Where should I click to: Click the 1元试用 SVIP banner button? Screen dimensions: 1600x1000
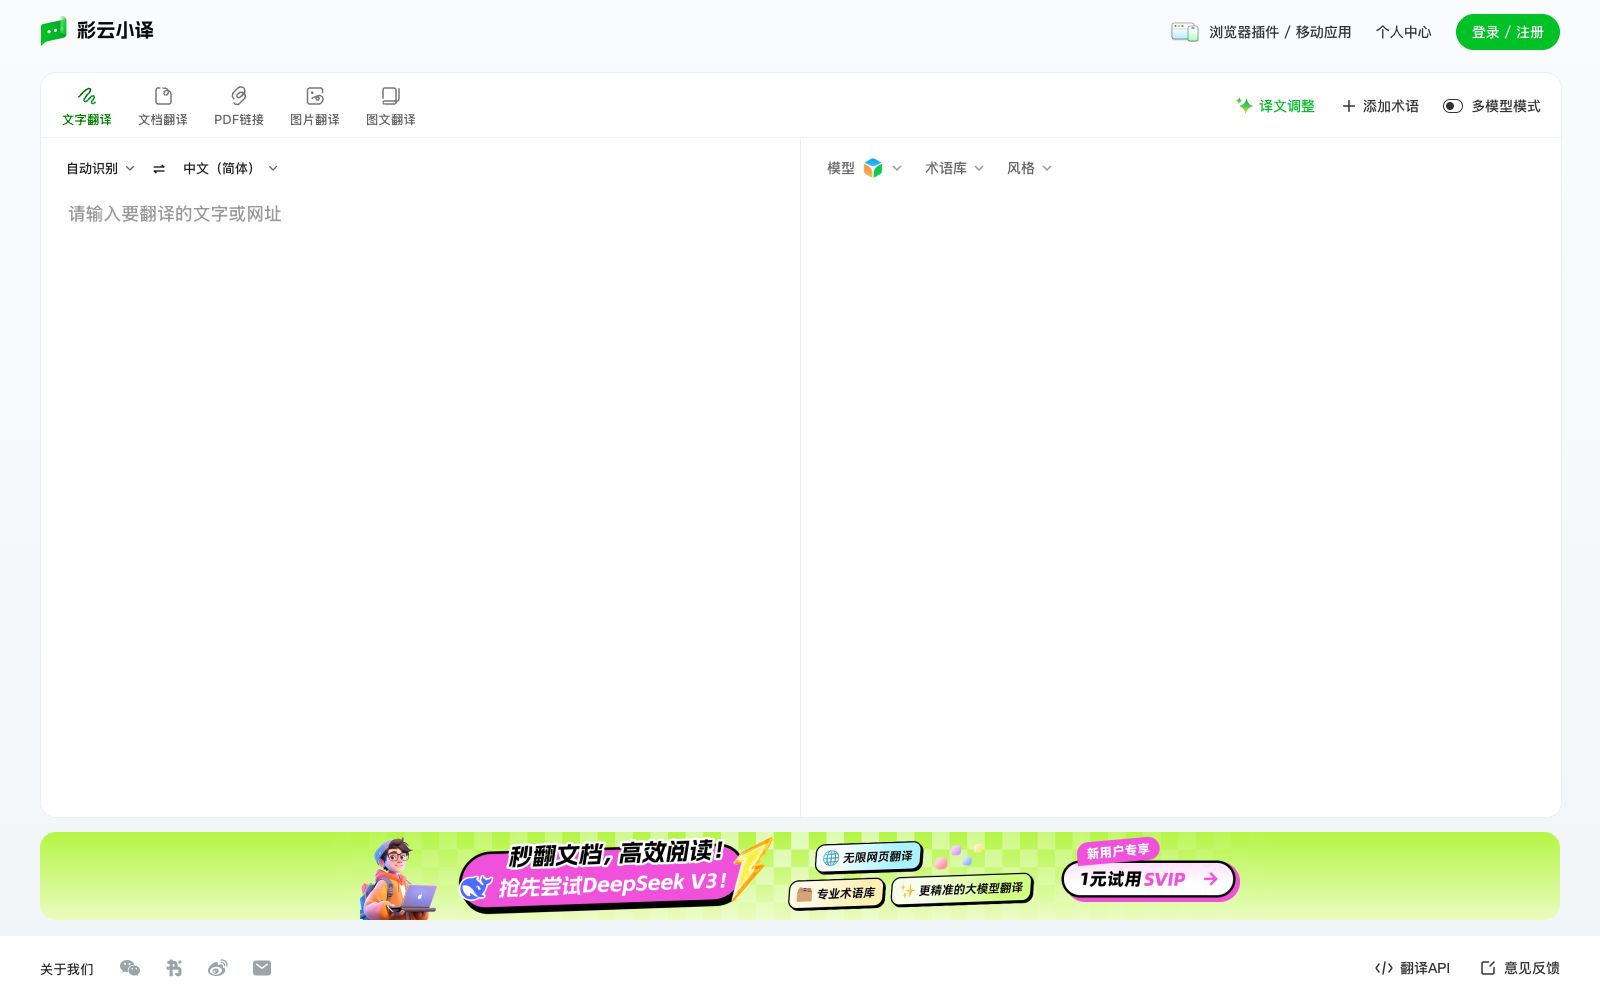pyautogui.click(x=1148, y=879)
